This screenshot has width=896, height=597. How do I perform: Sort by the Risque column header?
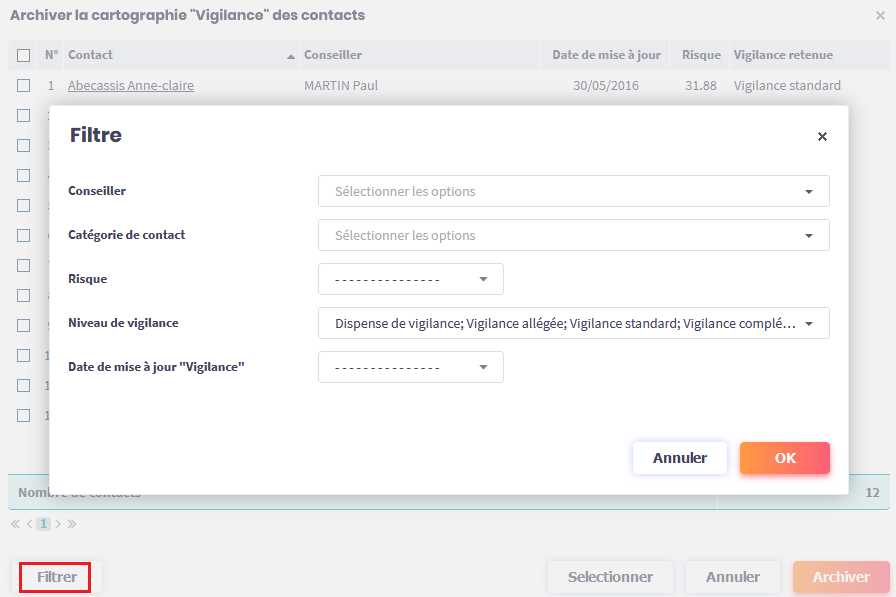point(701,55)
